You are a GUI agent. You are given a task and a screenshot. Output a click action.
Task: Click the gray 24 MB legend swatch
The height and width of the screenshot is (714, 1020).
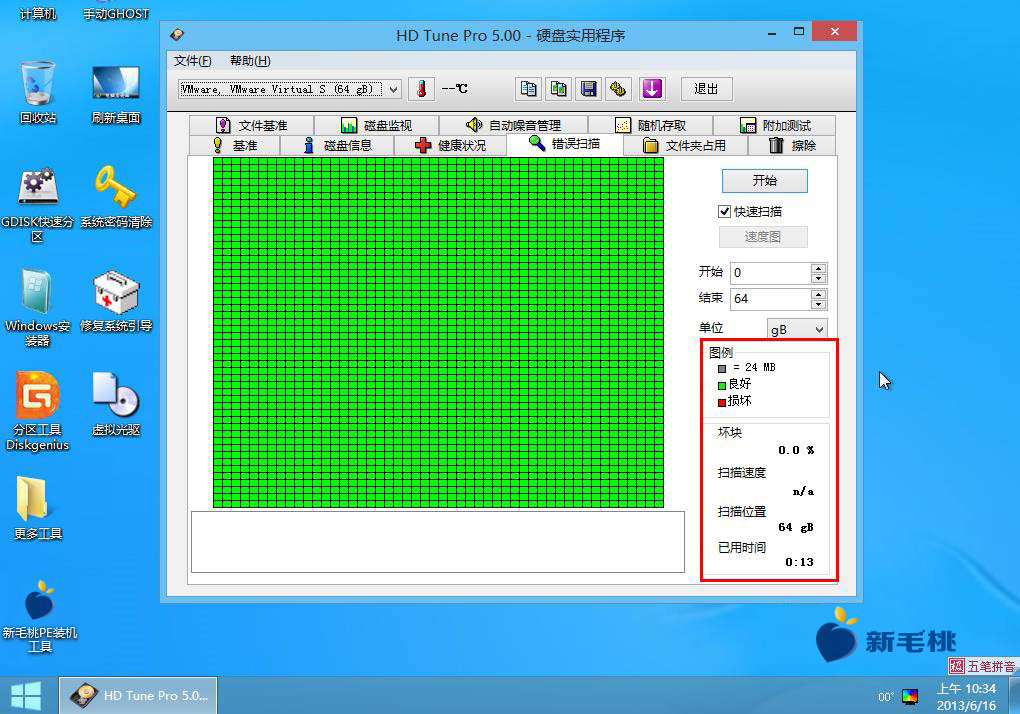pyautogui.click(x=721, y=369)
